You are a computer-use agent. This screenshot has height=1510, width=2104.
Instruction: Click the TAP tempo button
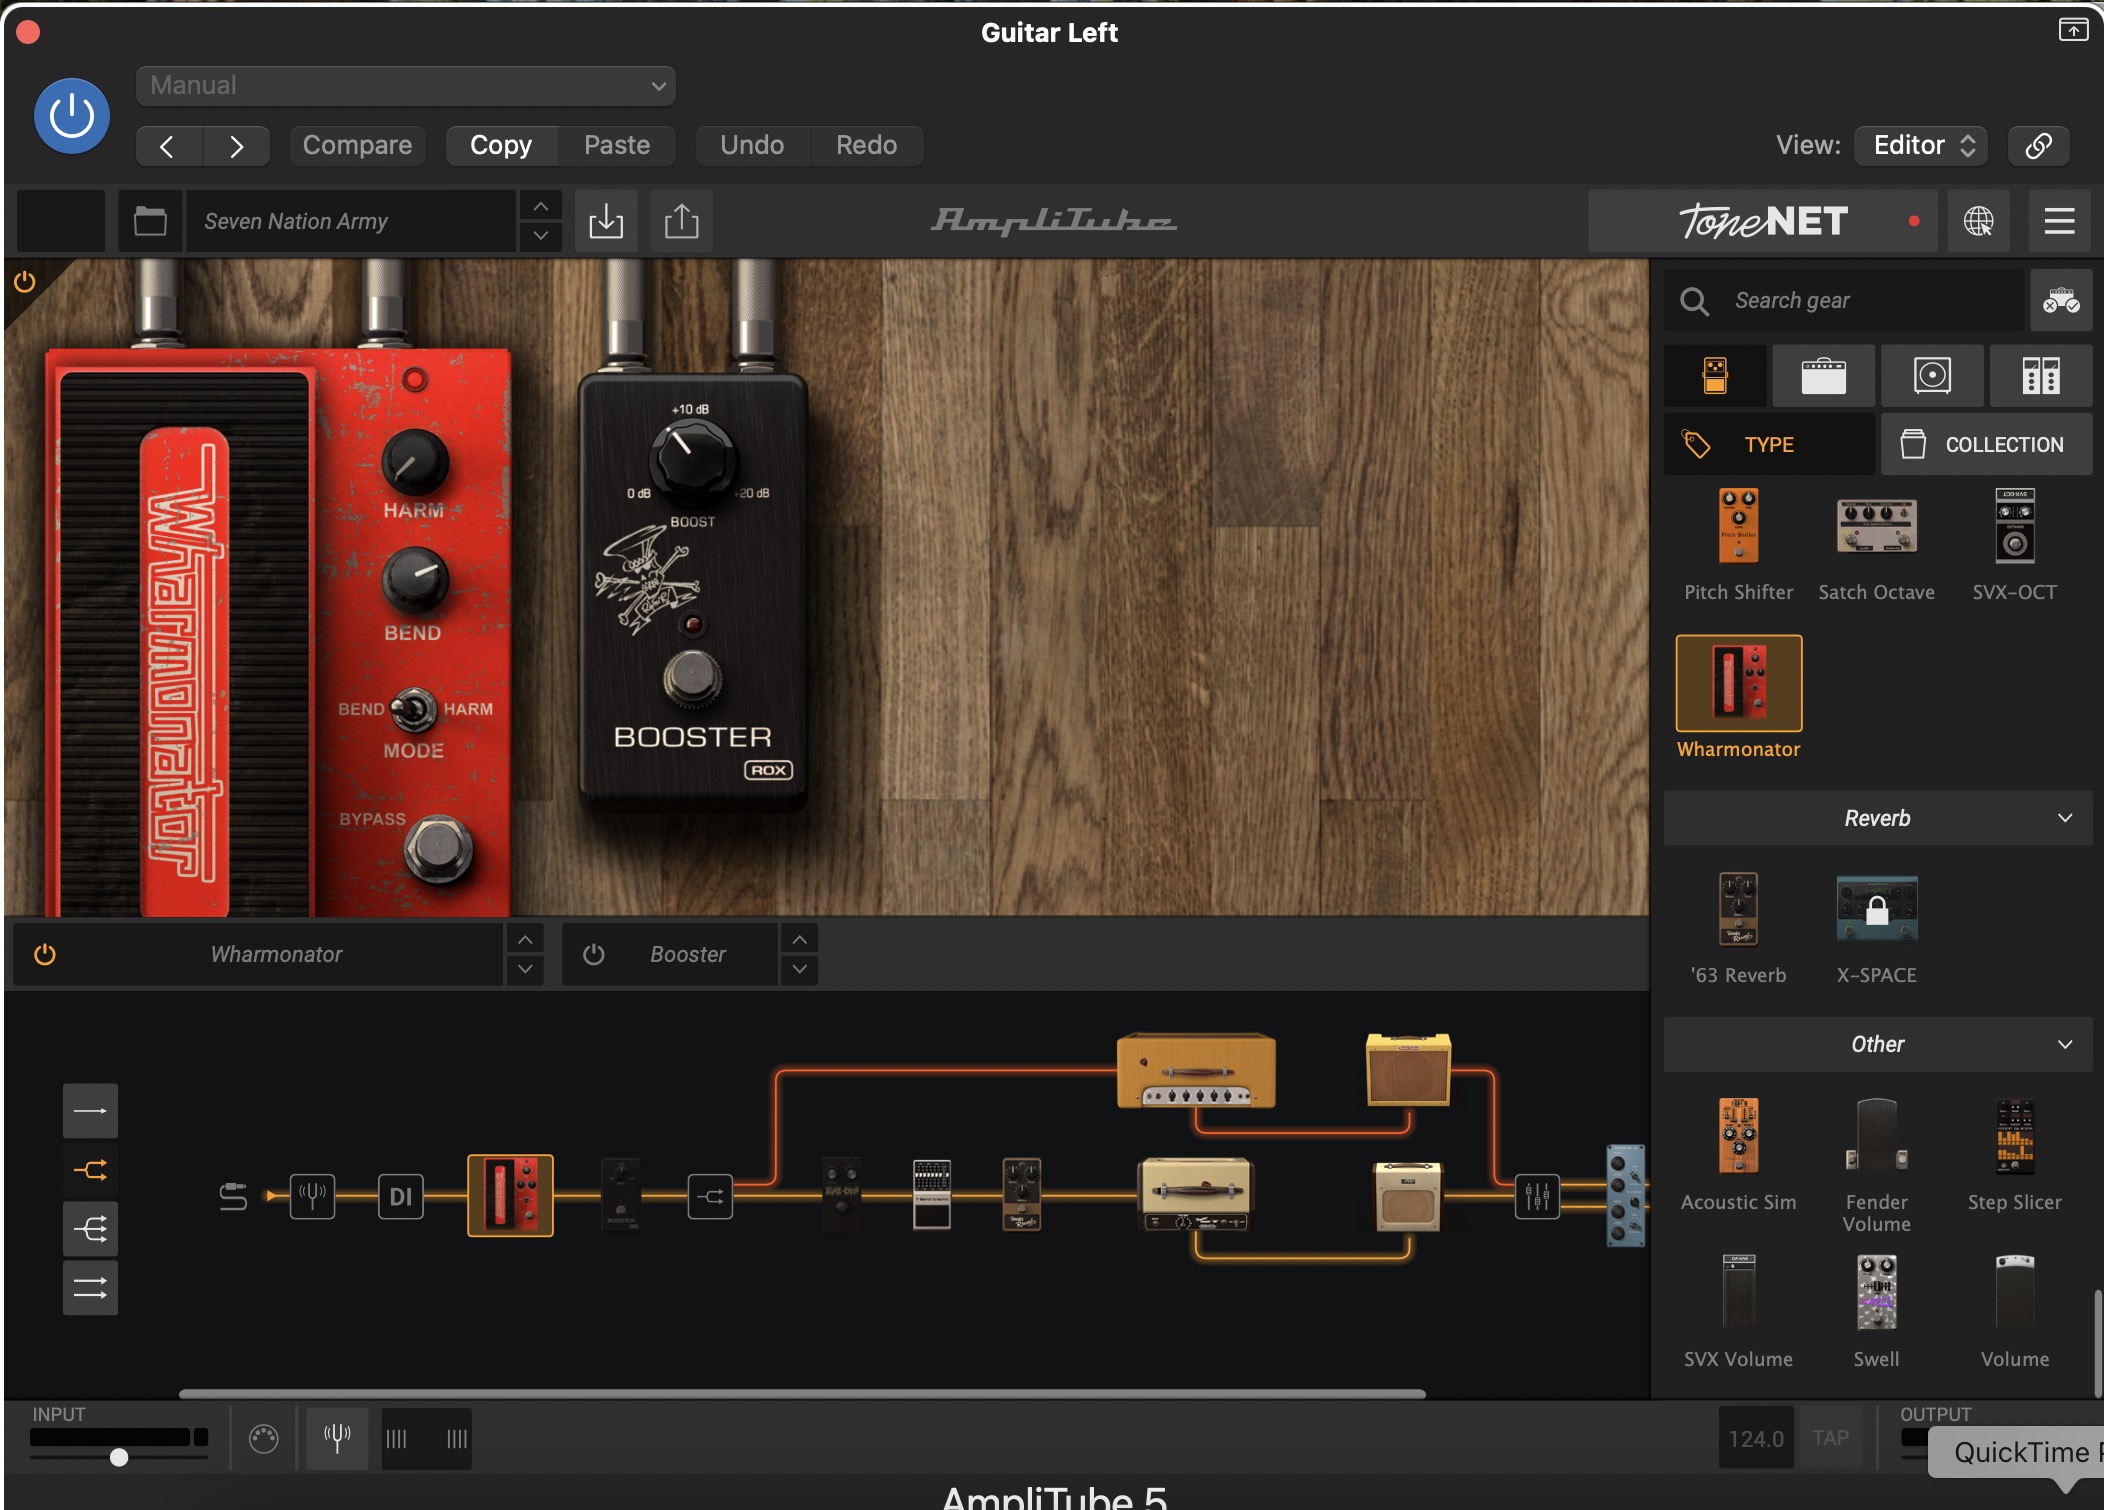pyautogui.click(x=1830, y=1439)
